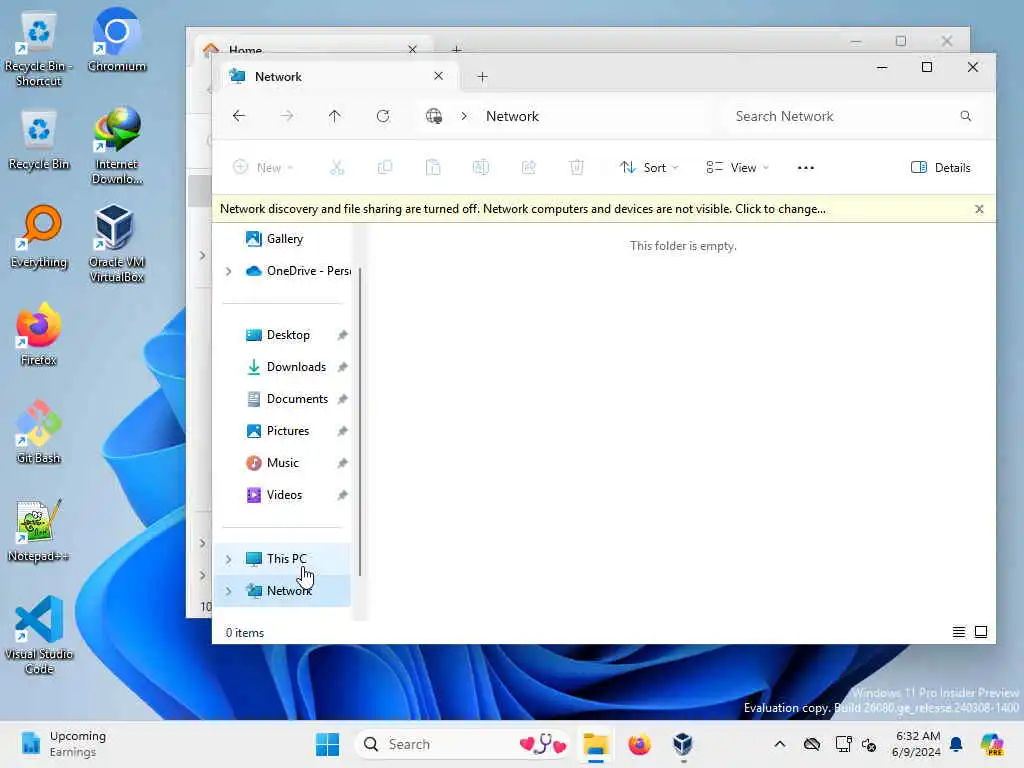Image resolution: width=1024 pixels, height=768 pixels.
Task: Click the pin icon next to Desktop
Action: (342, 335)
